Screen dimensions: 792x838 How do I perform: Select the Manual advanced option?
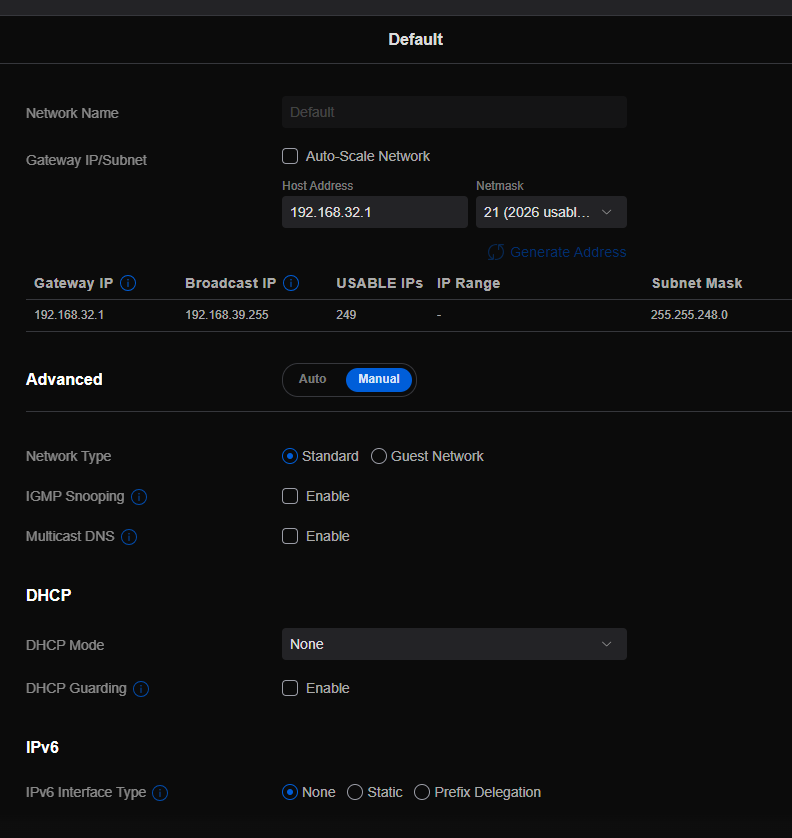coord(379,379)
